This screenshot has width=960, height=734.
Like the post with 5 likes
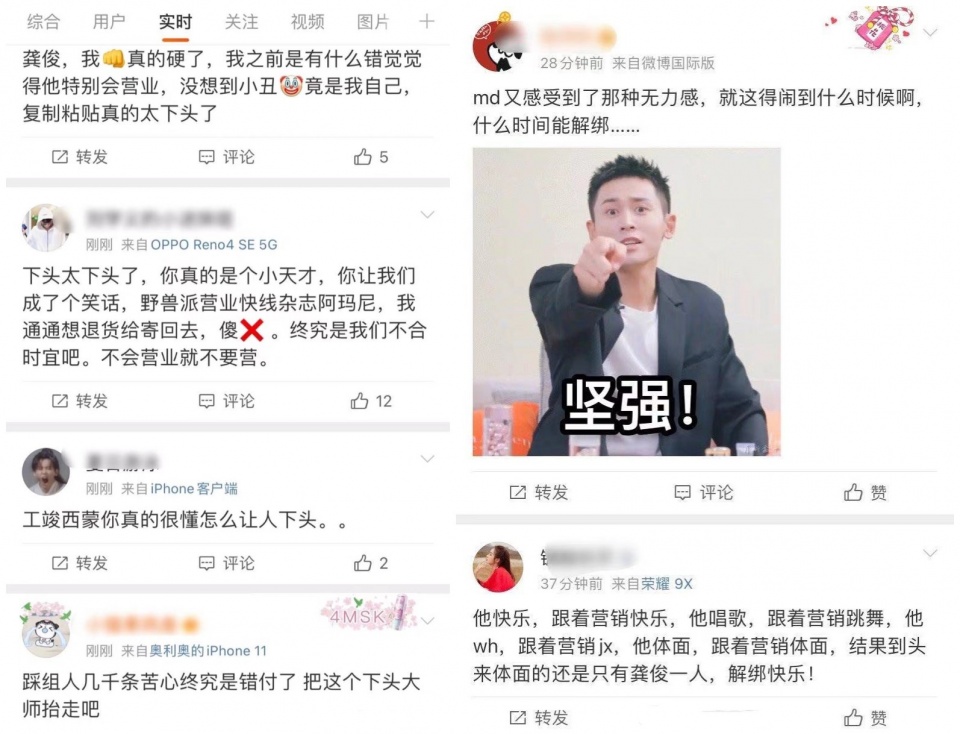click(371, 157)
